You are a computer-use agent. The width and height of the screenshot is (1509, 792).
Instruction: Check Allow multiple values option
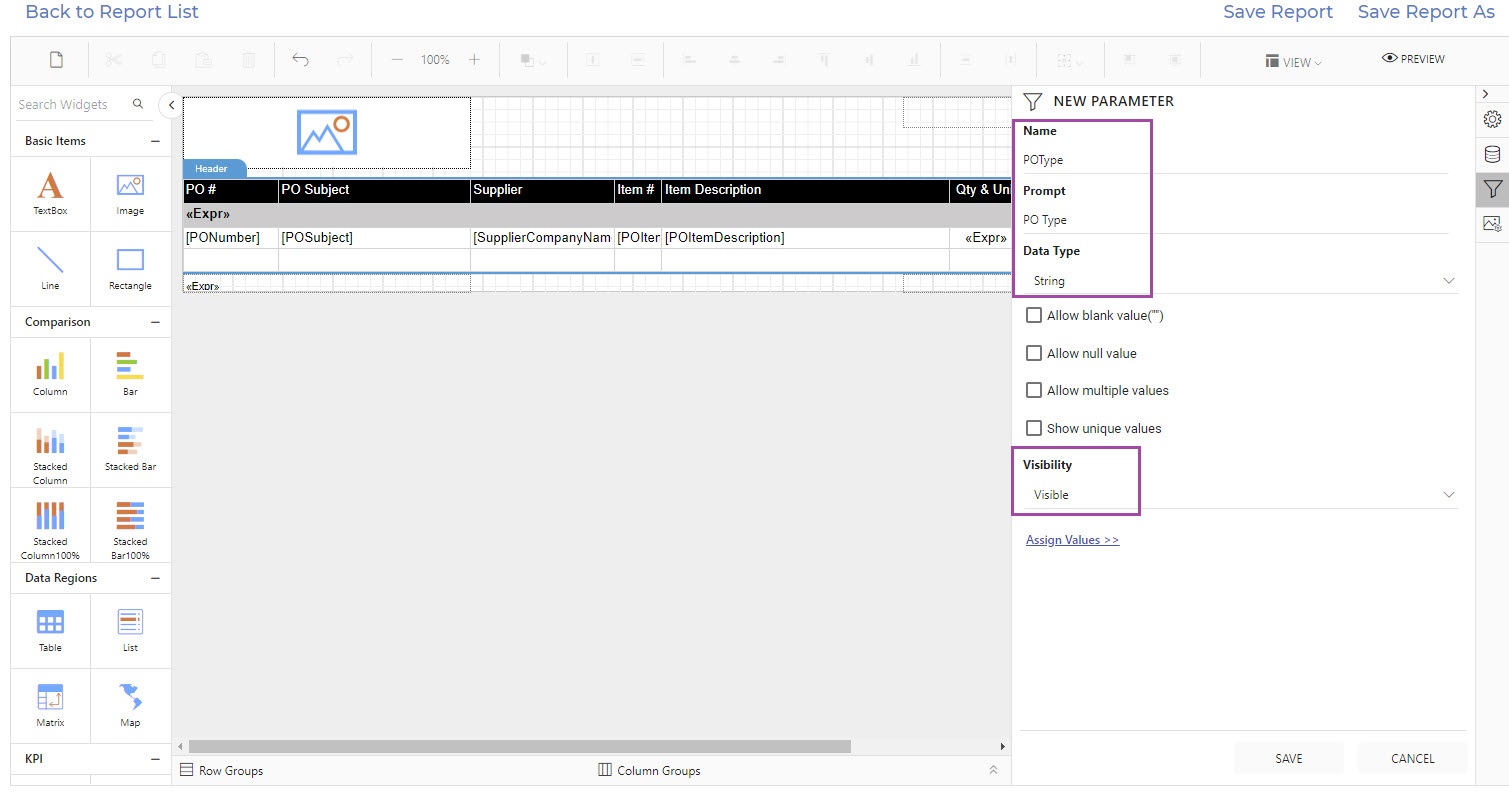coord(1034,391)
